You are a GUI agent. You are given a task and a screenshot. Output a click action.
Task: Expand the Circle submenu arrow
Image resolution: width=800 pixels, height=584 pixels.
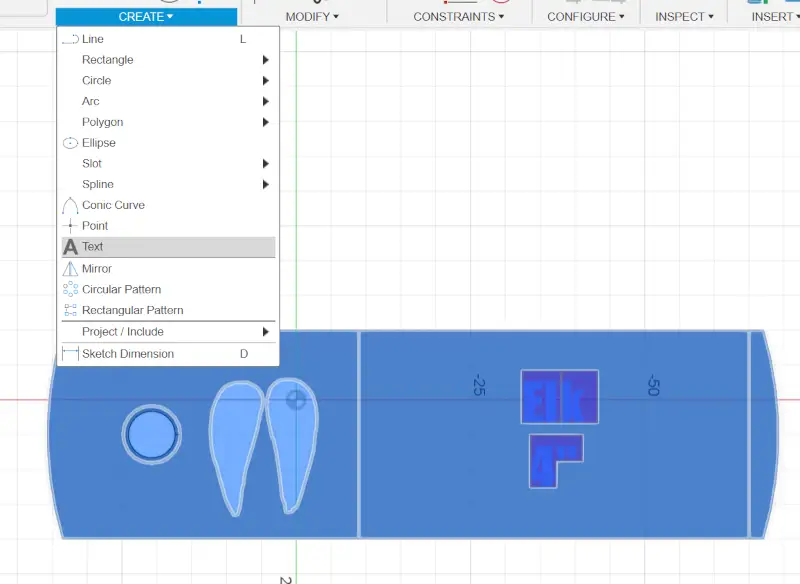tap(265, 81)
